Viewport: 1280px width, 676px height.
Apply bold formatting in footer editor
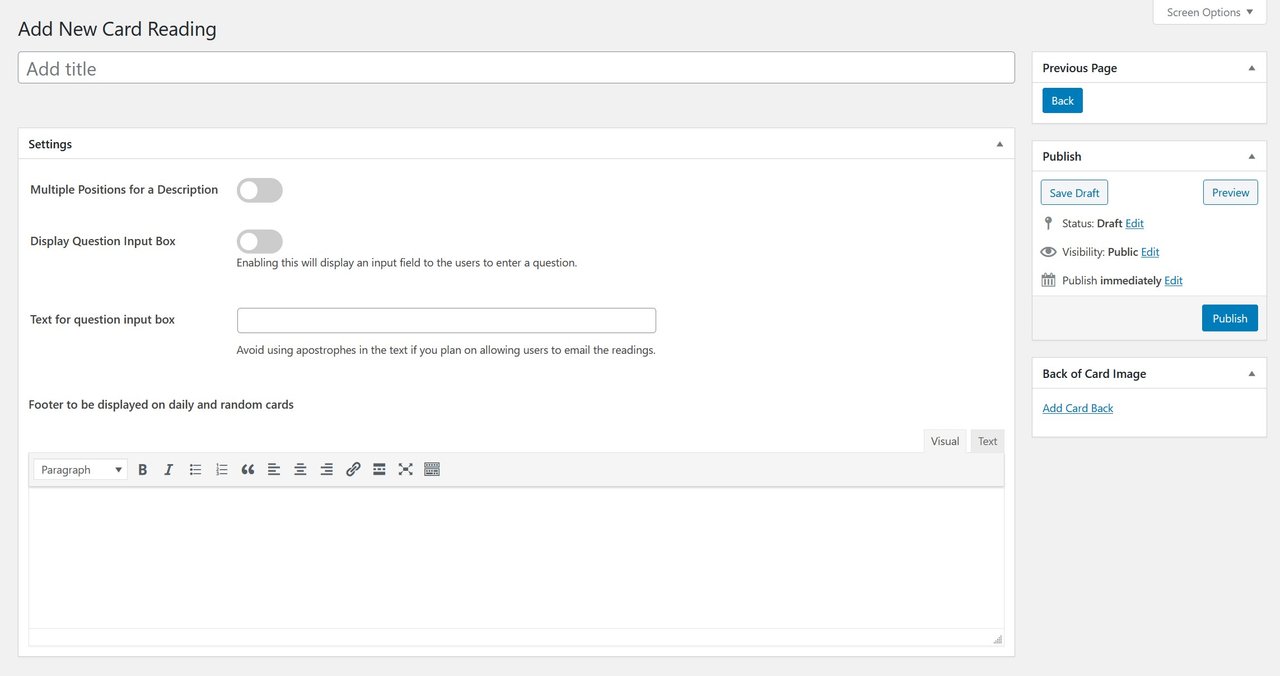[x=143, y=469]
